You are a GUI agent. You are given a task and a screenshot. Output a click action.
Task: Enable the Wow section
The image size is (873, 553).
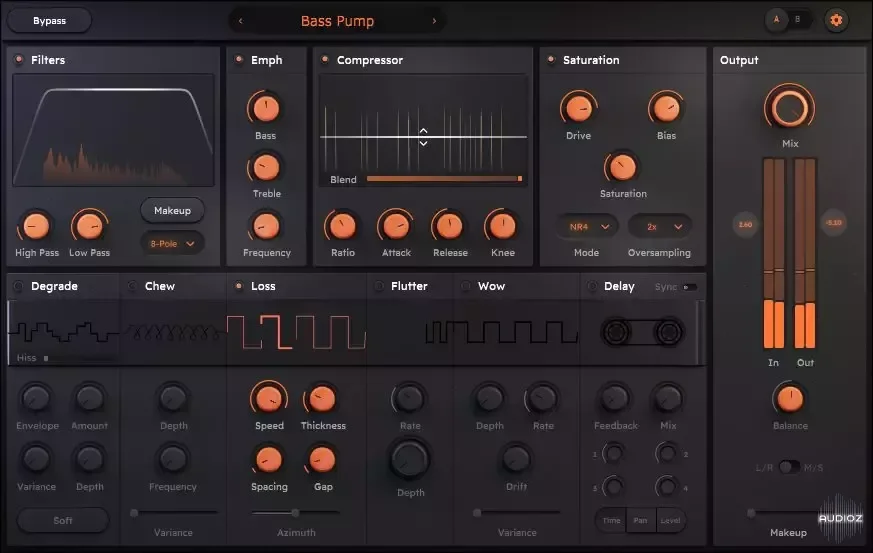point(465,286)
